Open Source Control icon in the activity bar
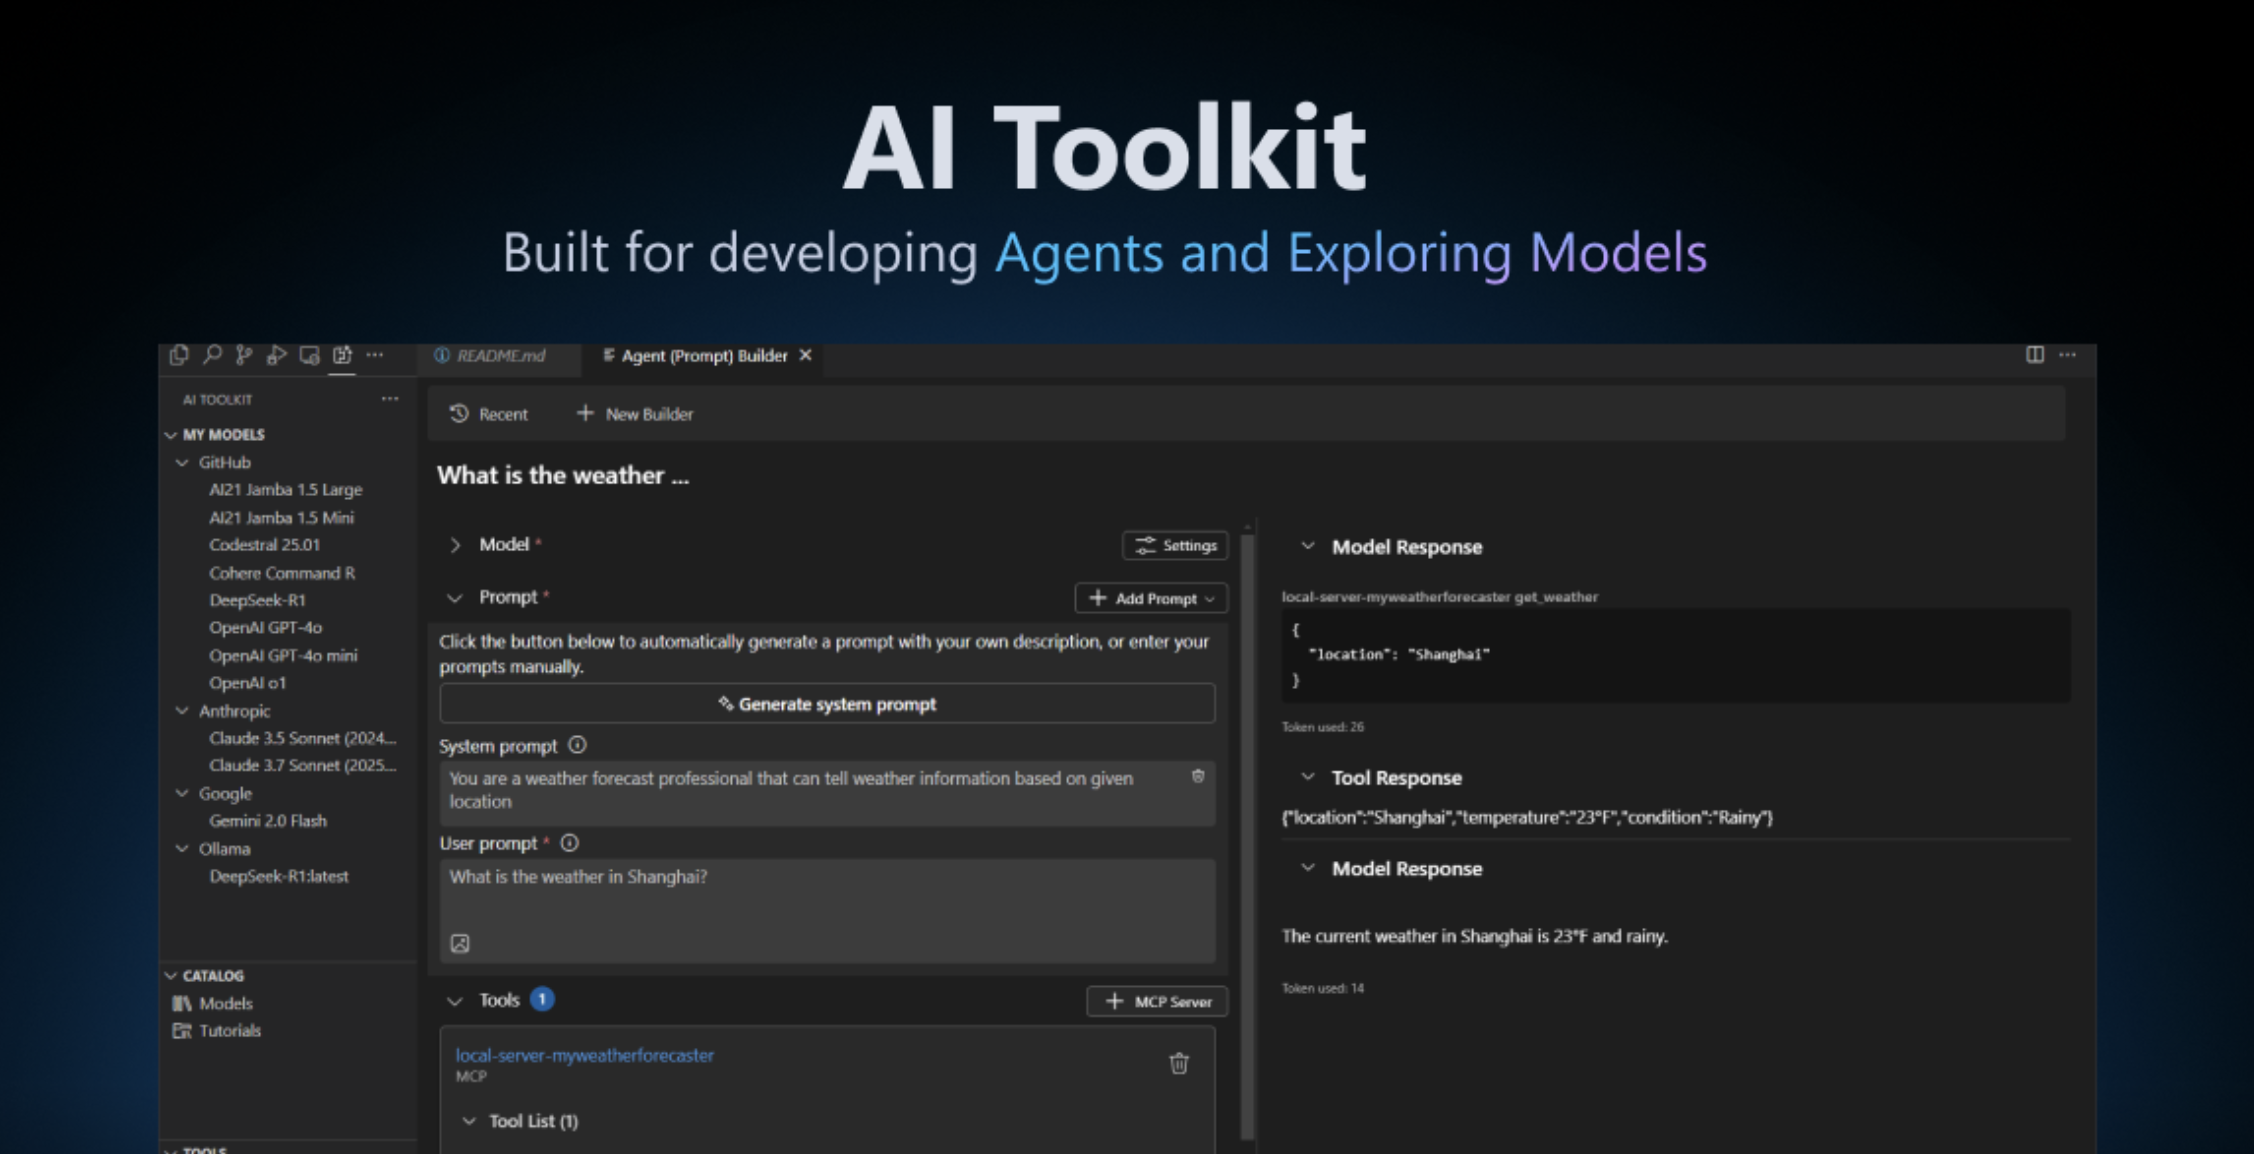This screenshot has height=1154, width=2254. point(244,355)
